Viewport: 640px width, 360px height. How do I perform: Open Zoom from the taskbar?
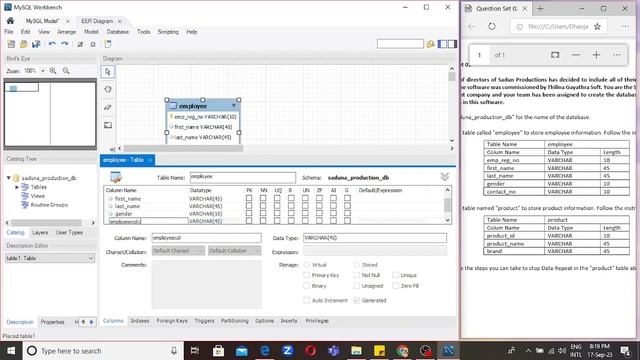click(x=287, y=351)
